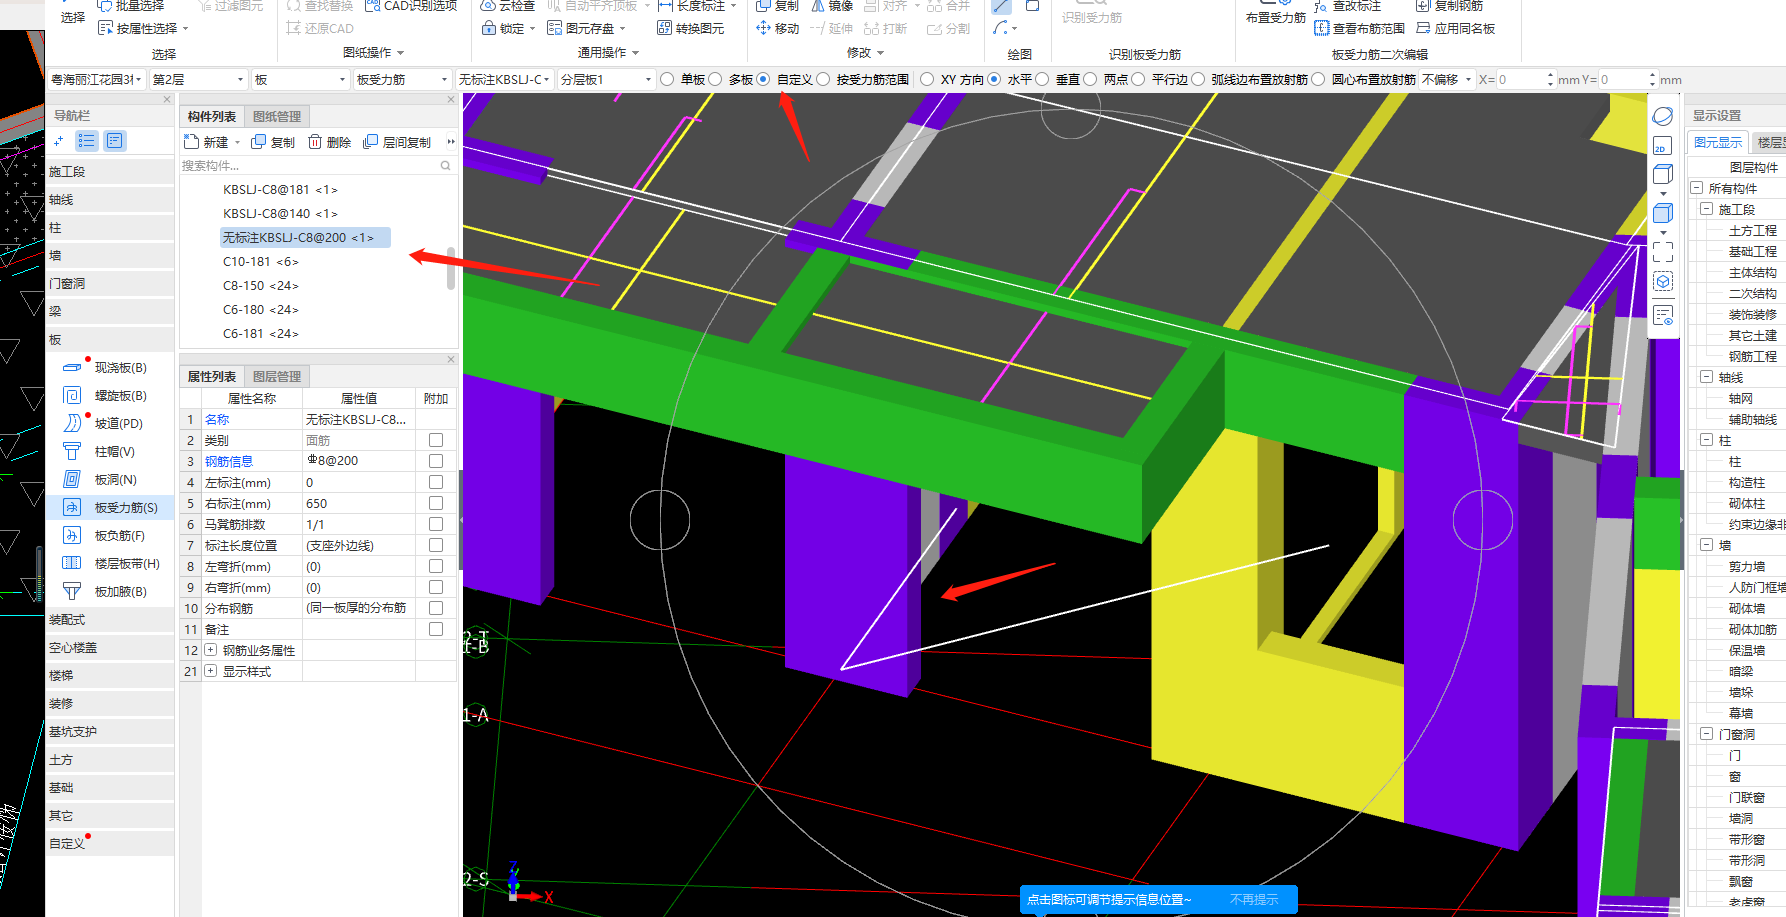
Task: Tick 附加 checkbox for 钢筋信息 row
Action: pos(436,461)
